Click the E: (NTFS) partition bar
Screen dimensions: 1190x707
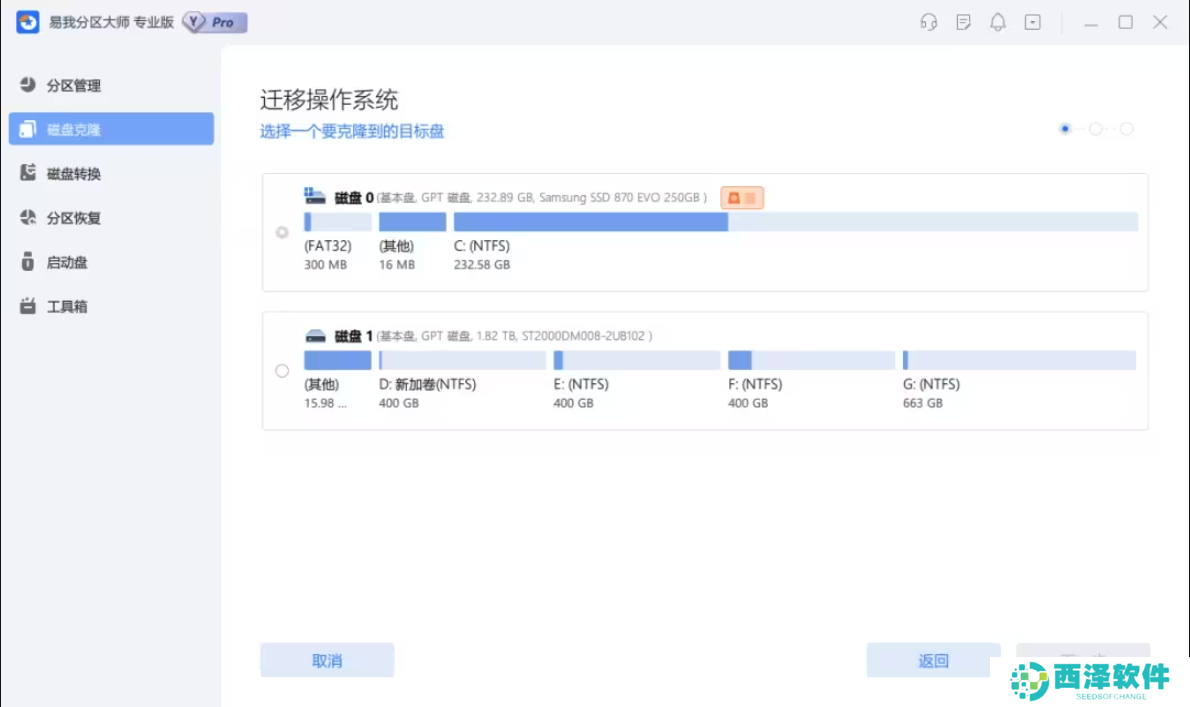[x=637, y=360]
